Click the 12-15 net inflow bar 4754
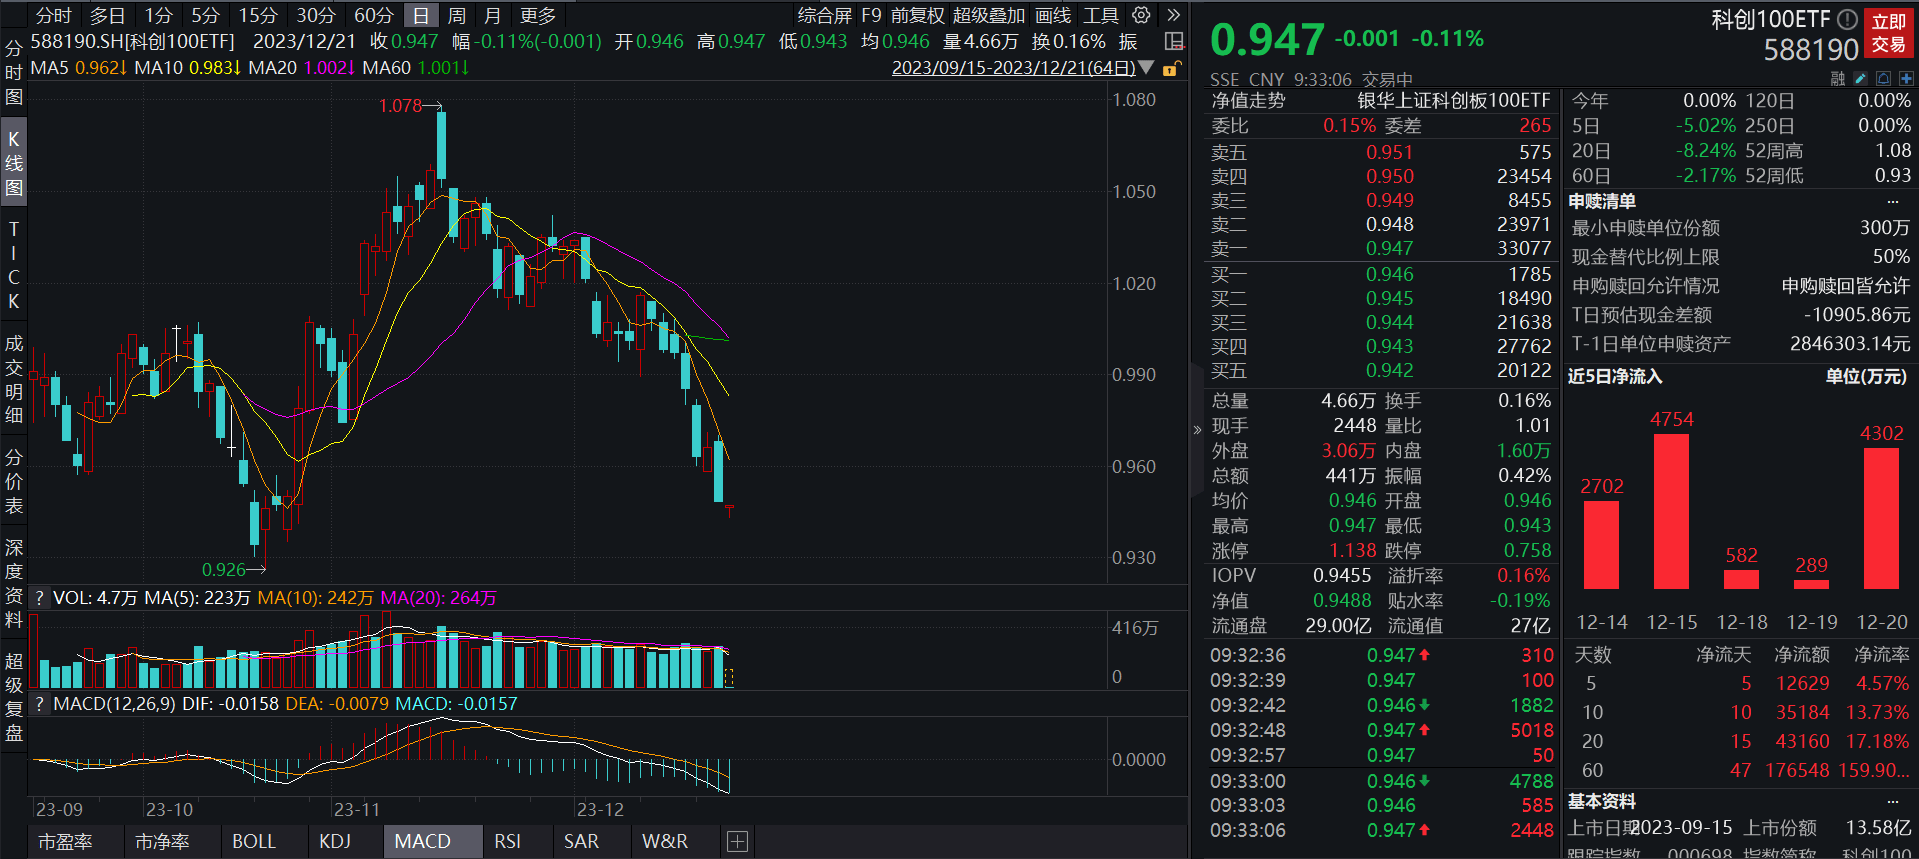Screen dimensions: 1919x859 pyautogui.click(x=1671, y=511)
